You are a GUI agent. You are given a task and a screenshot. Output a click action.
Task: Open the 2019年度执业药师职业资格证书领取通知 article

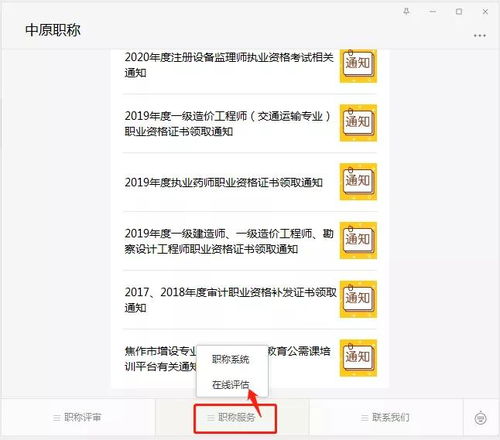pos(224,182)
